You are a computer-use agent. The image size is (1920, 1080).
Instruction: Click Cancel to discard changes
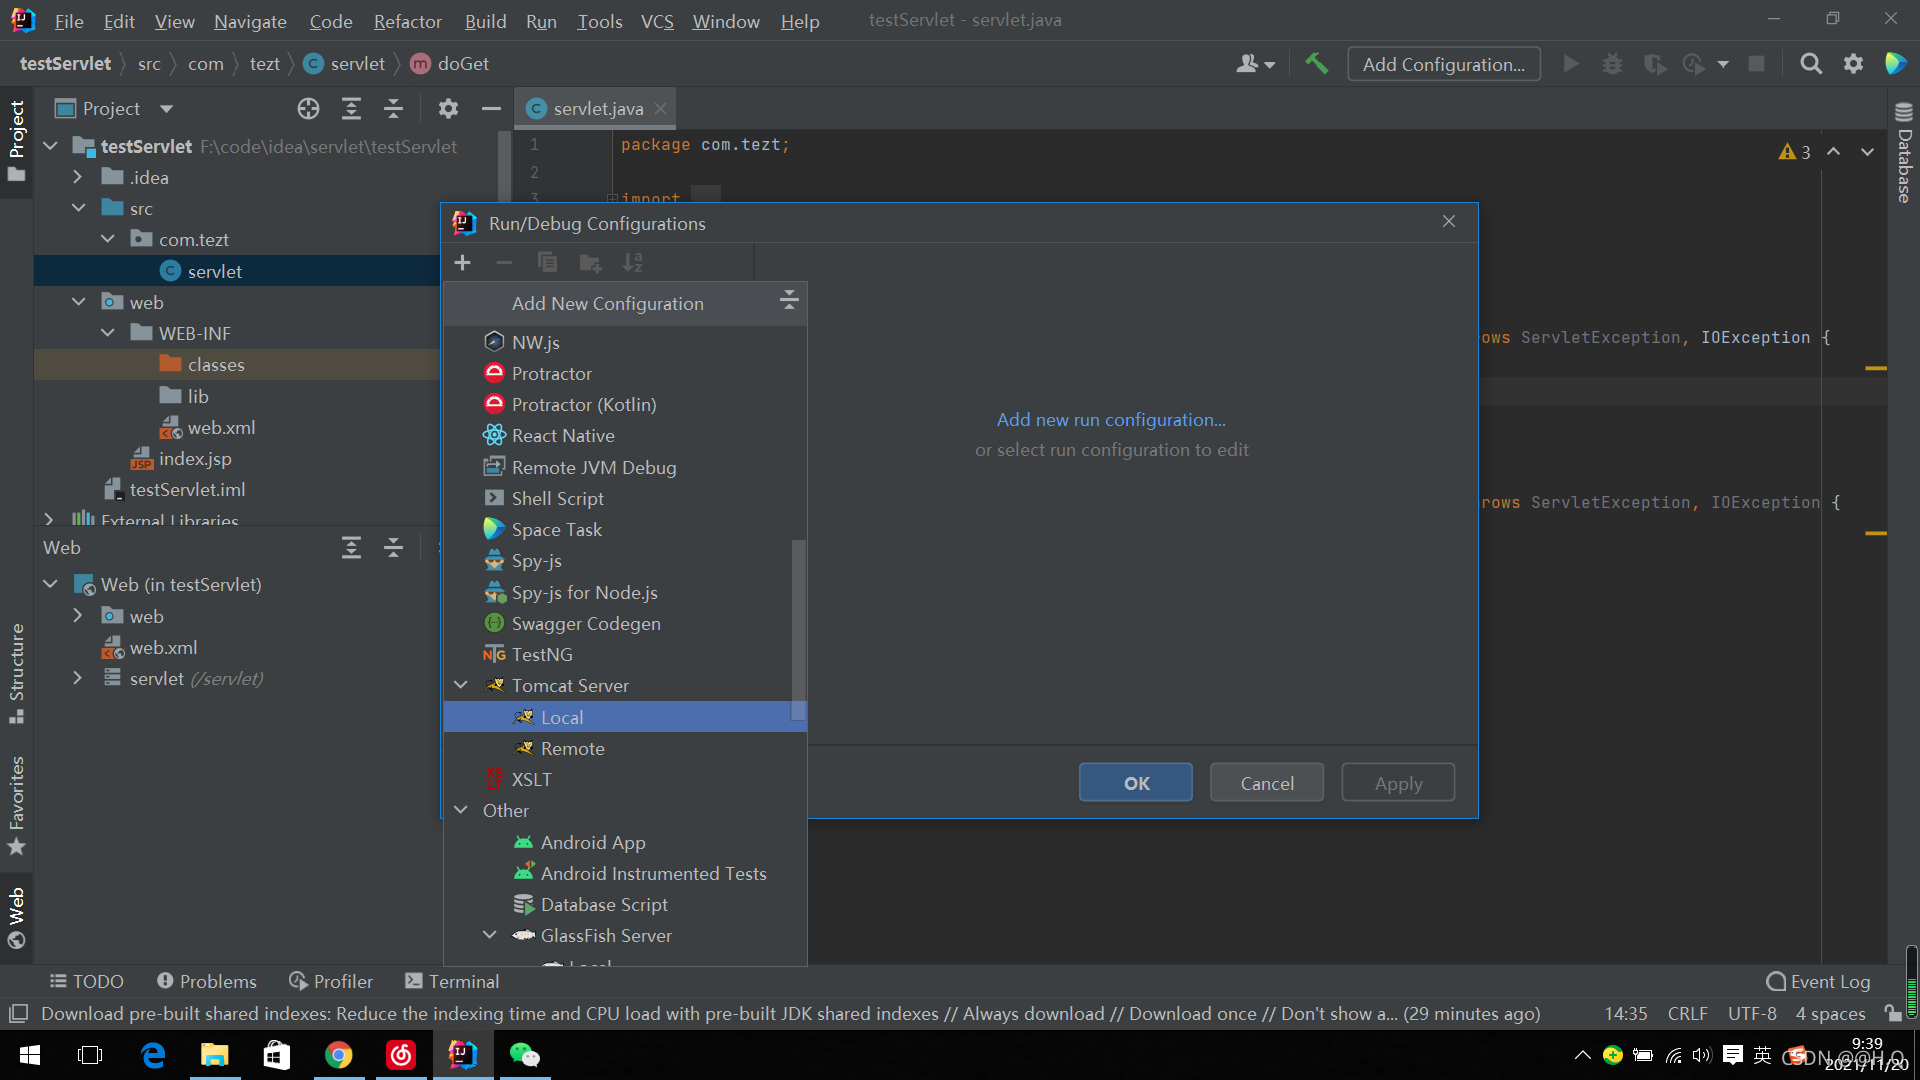1267,783
